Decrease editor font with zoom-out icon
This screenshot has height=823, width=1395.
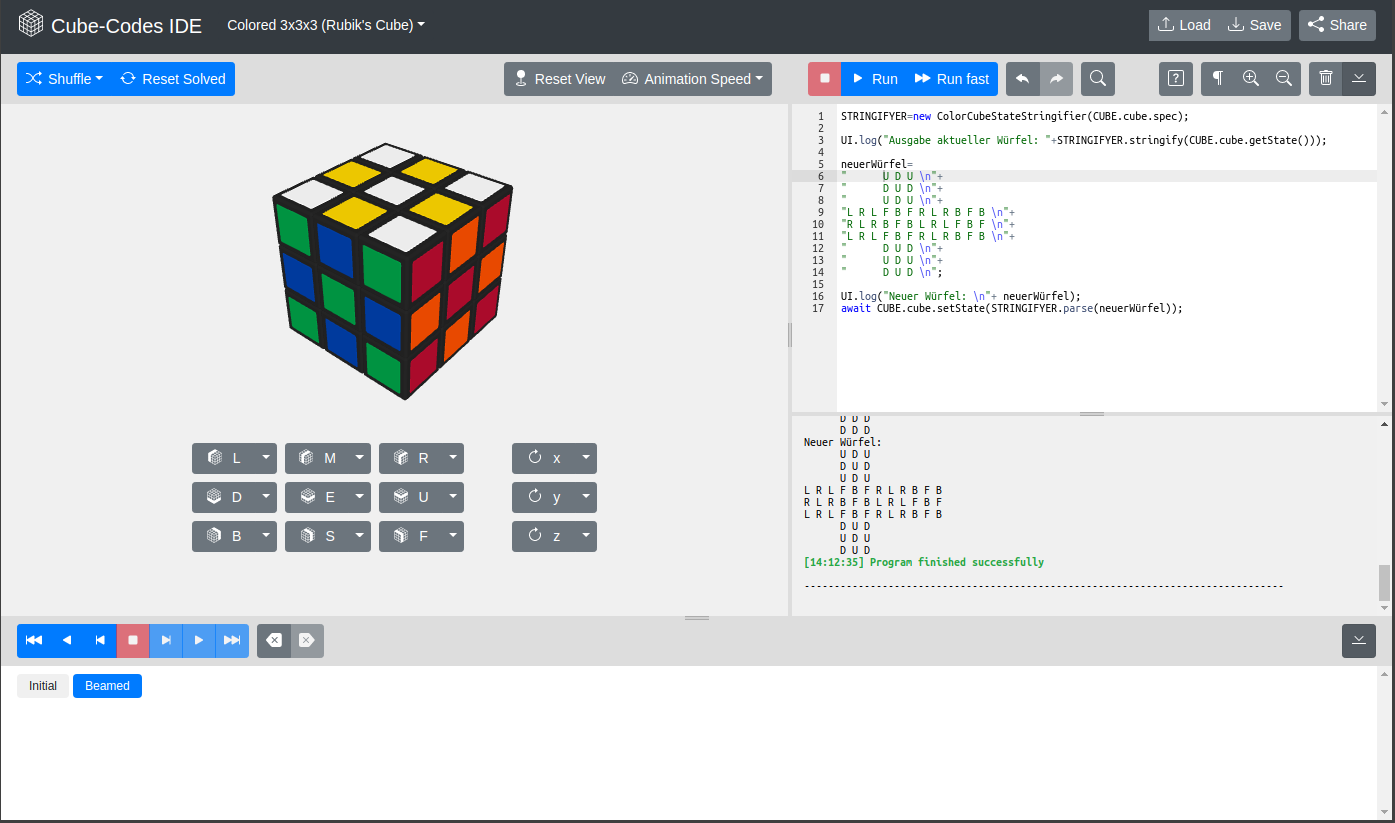[1283, 78]
